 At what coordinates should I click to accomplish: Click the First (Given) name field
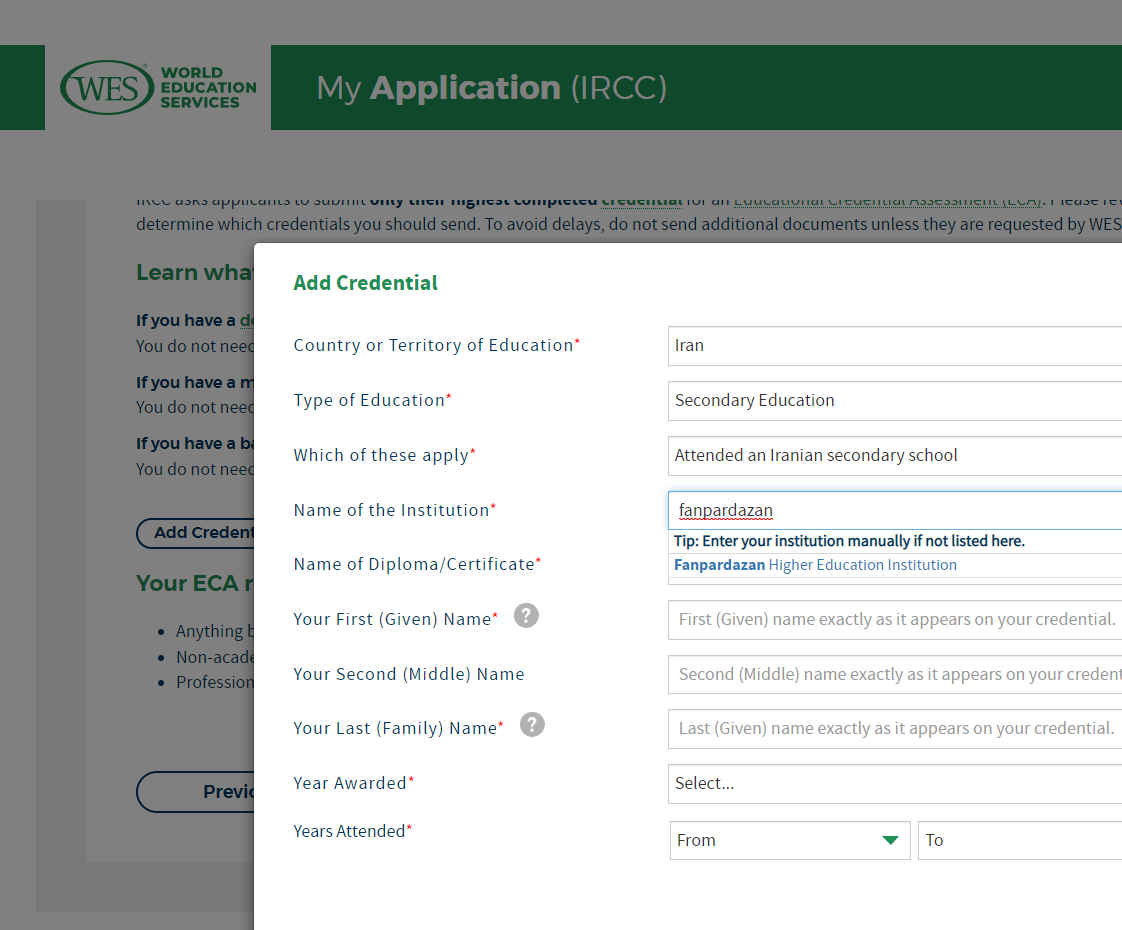[x=894, y=620]
